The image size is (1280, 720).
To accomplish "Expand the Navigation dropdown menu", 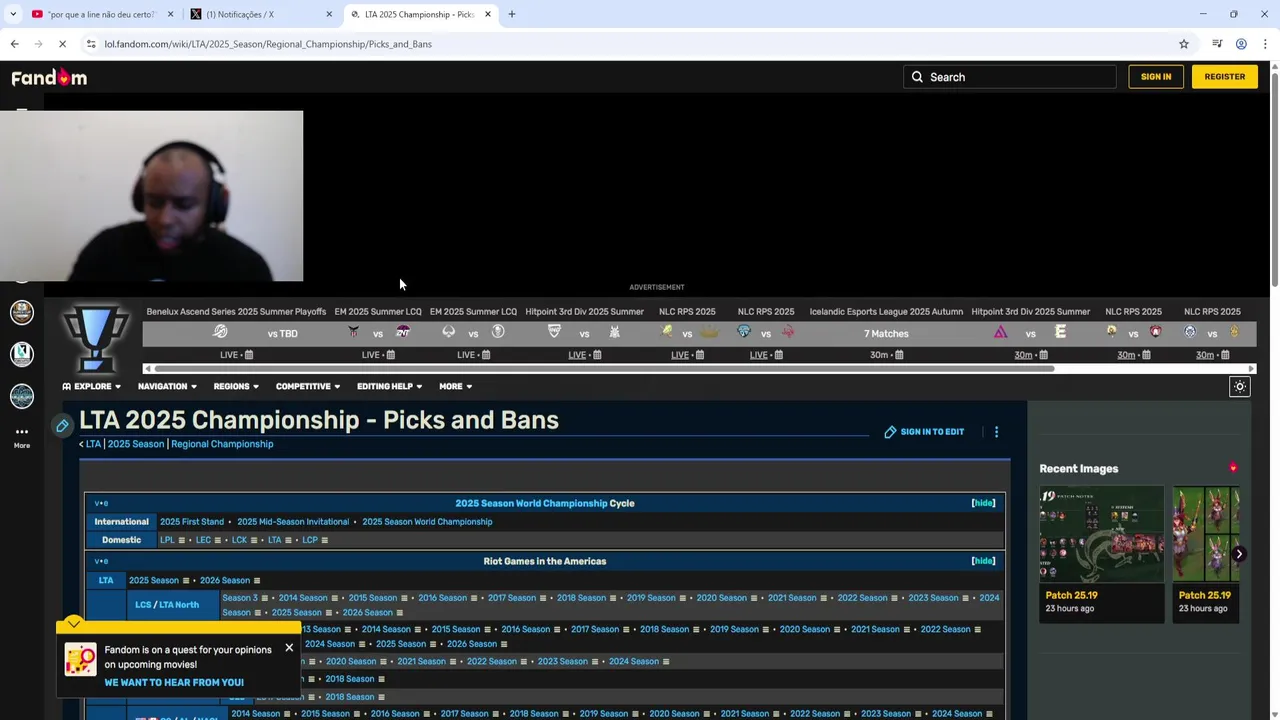I will tap(167, 386).
